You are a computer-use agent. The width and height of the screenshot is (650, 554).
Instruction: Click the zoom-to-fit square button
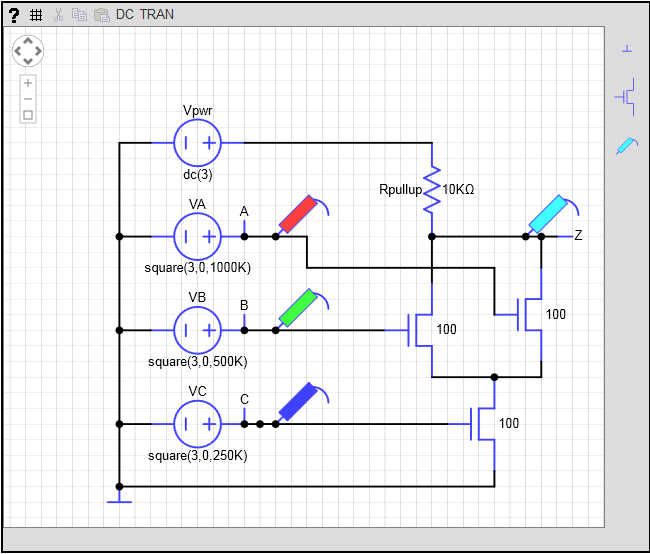tap(28, 115)
